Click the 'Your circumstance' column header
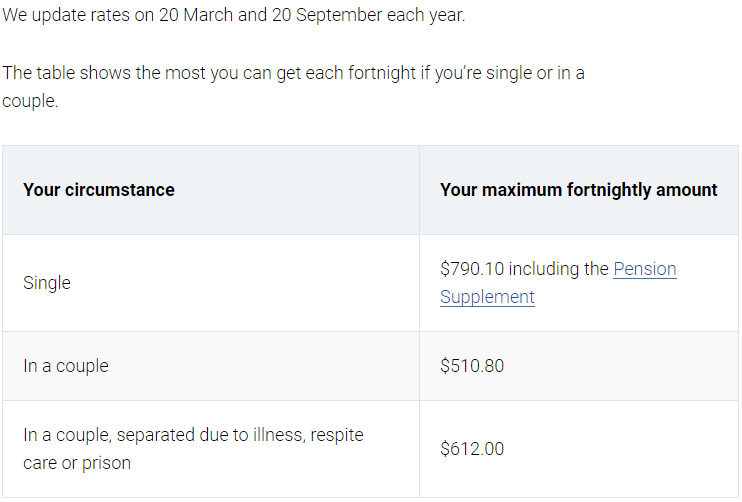Image resolution: width=742 pixels, height=502 pixels. [x=99, y=190]
